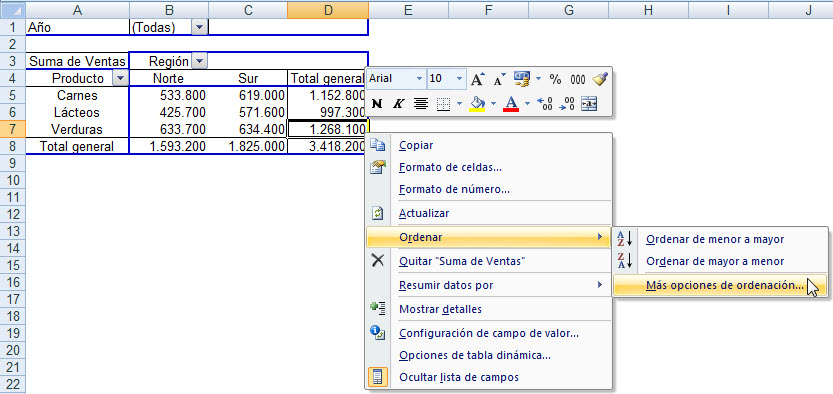Open the borders dropdown arrow
The height and width of the screenshot is (394, 833).
[459, 104]
